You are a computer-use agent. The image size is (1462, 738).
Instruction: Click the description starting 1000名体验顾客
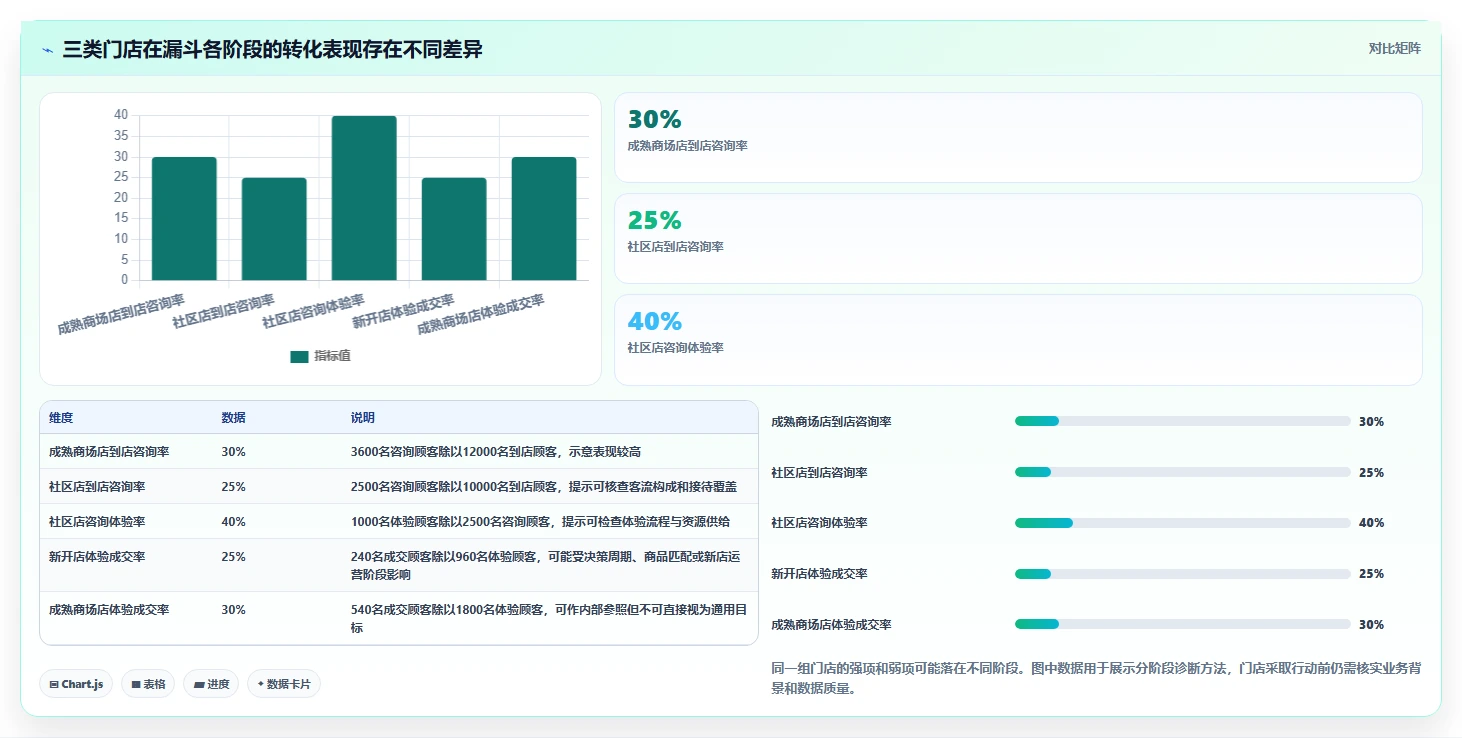(541, 522)
